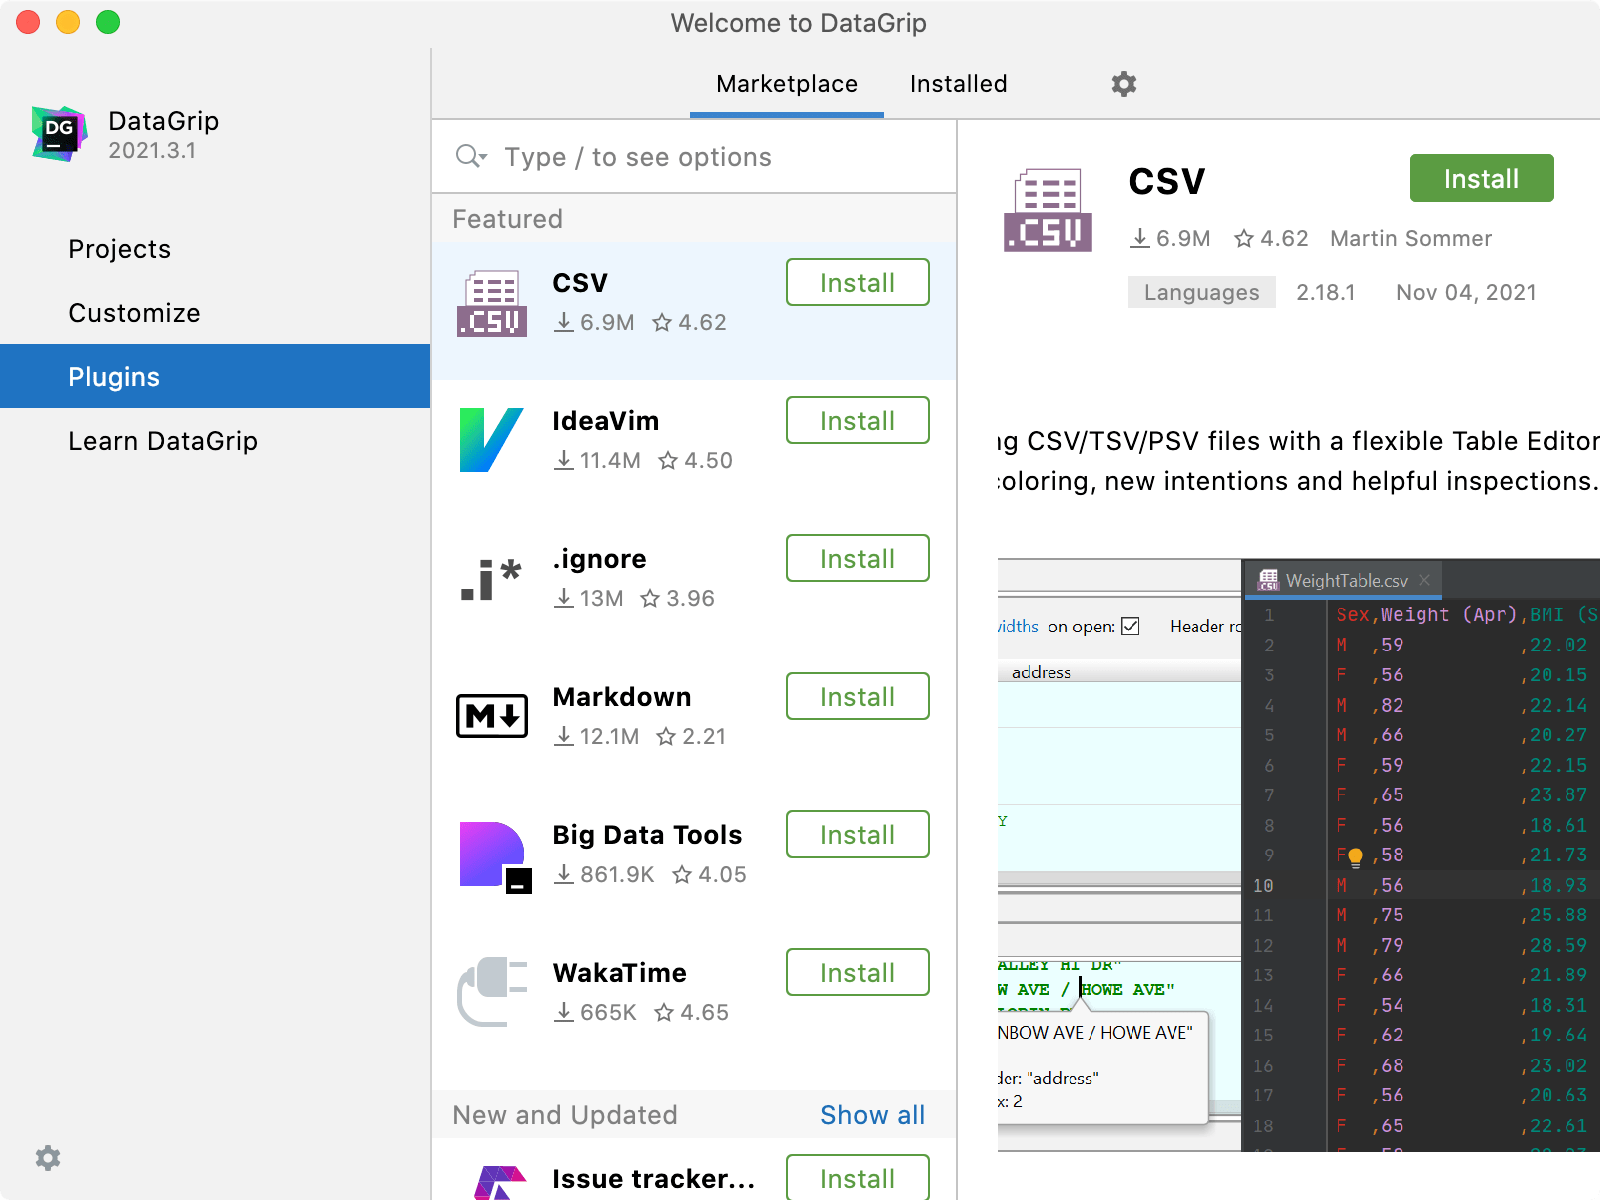Click the Nov 04, 2021 date
Viewport: 1600px width, 1200px height.
pos(1466,292)
